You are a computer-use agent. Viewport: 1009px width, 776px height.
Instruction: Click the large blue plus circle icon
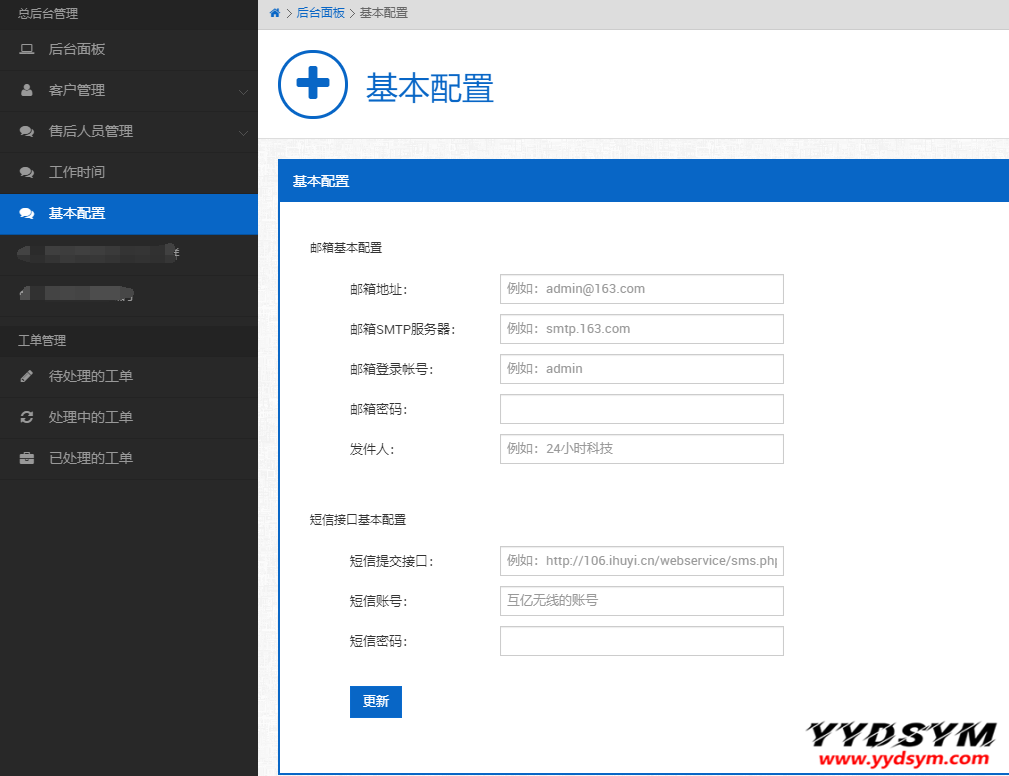[313, 85]
